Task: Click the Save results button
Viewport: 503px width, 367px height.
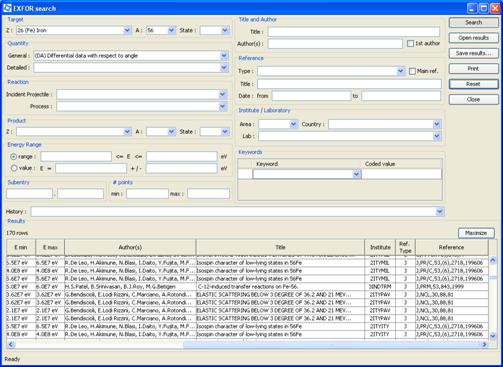Action: [474, 53]
